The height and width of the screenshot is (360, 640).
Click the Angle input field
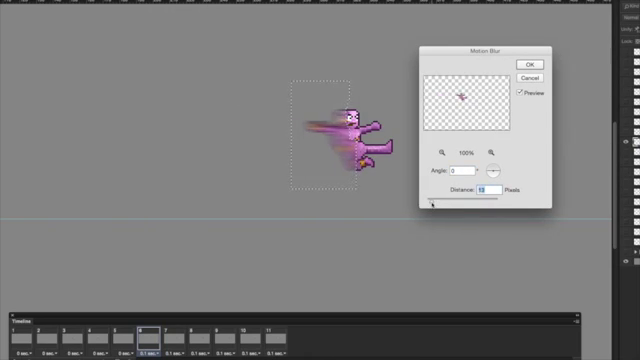point(462,171)
